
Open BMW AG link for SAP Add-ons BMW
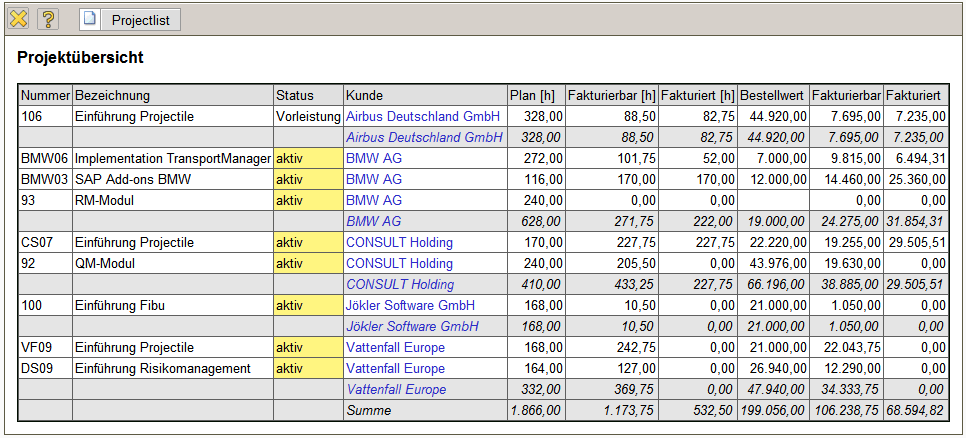tap(374, 179)
